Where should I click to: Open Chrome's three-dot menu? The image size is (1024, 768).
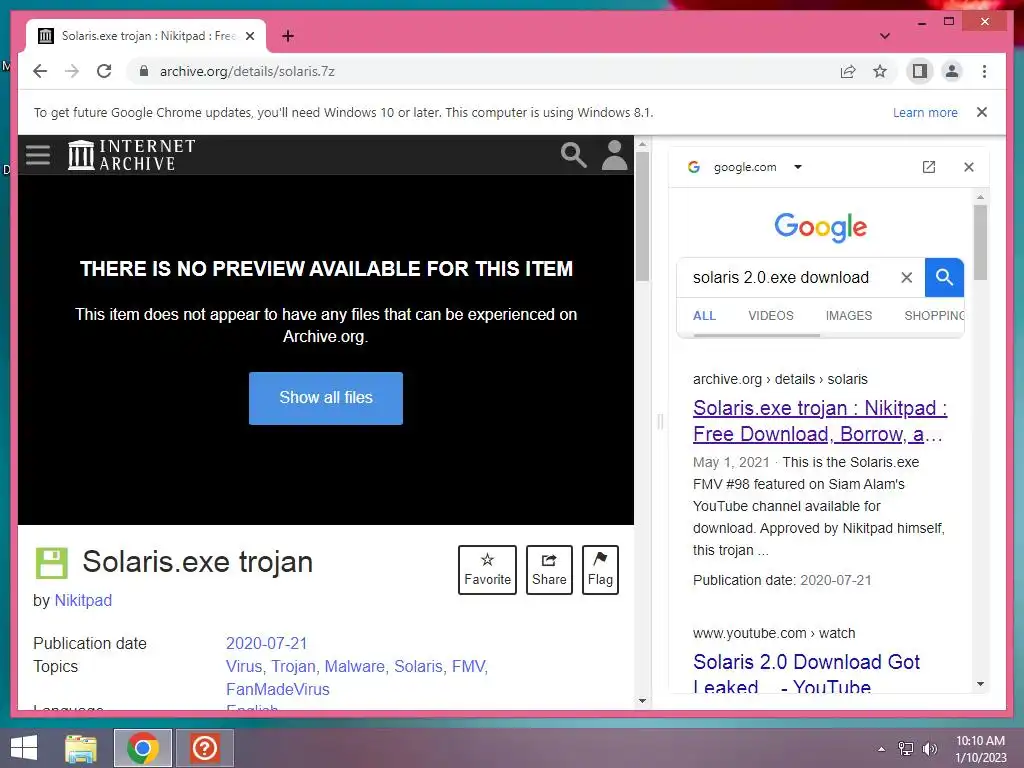984,71
